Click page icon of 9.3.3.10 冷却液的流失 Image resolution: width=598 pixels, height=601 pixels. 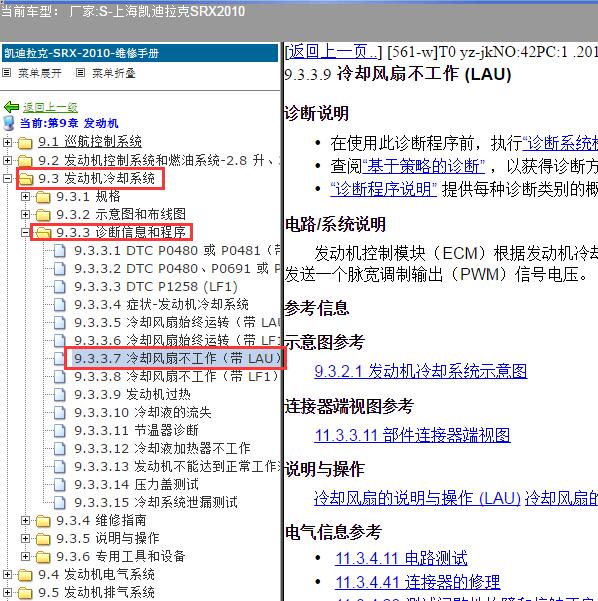point(59,412)
